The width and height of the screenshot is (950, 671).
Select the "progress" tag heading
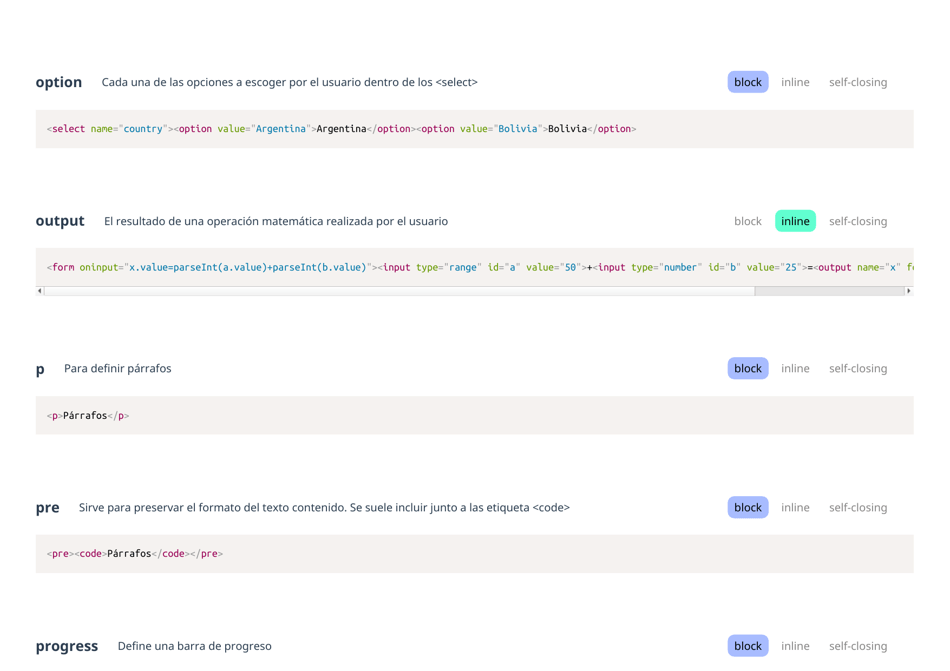point(66,646)
